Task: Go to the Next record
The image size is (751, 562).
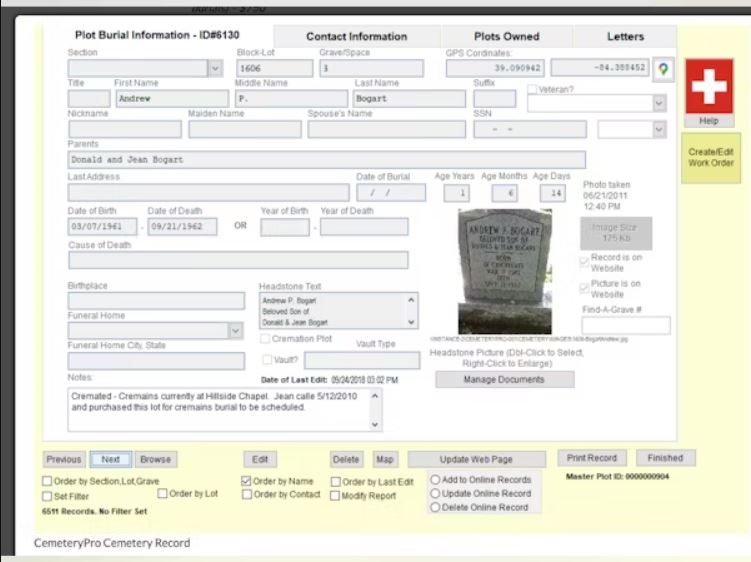Action: click(x=111, y=459)
